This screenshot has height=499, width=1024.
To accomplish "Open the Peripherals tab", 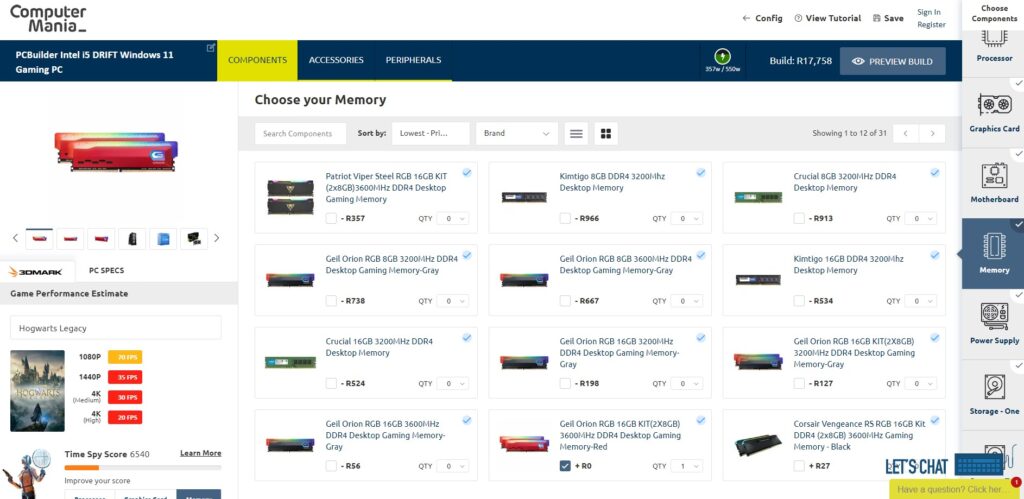I will (x=413, y=60).
